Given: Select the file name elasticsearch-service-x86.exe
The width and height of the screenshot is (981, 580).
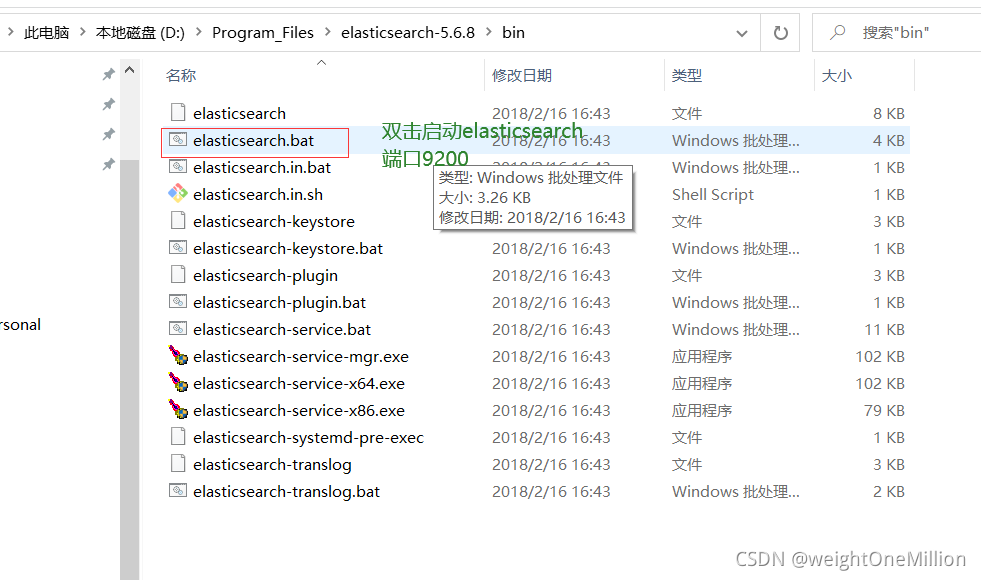Looking at the screenshot, I should [x=298, y=410].
